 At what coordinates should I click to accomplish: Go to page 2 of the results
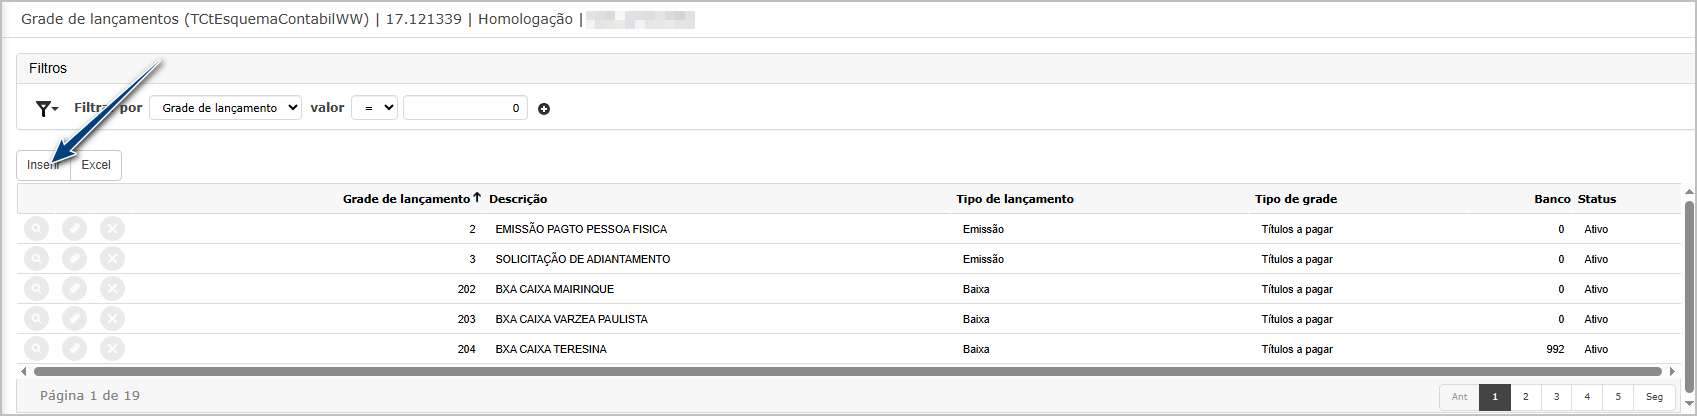tap(1525, 397)
